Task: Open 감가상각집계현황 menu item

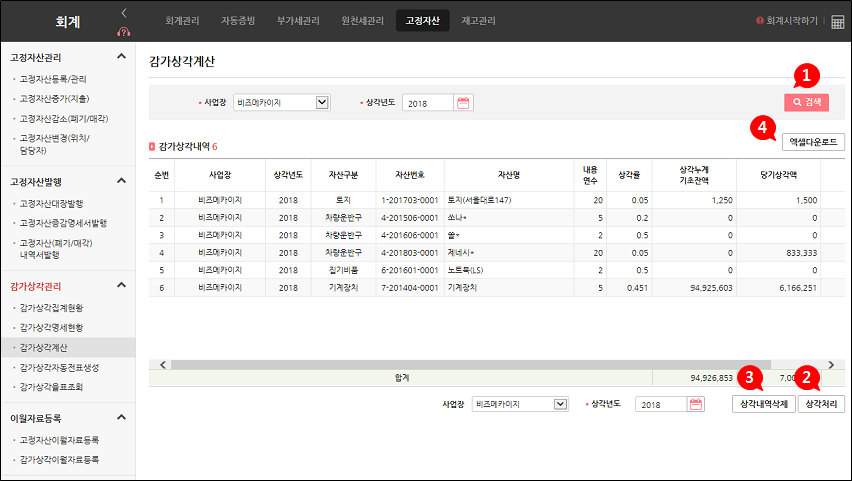Action: coord(52,308)
